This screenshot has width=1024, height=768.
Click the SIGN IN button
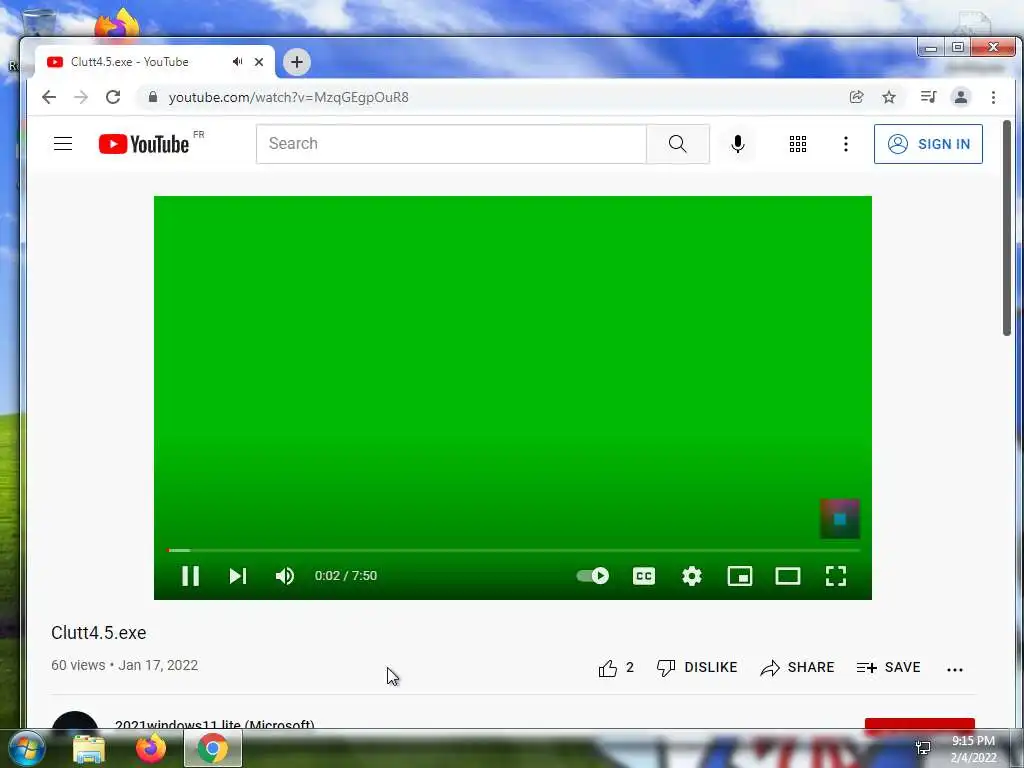pyautogui.click(x=928, y=144)
